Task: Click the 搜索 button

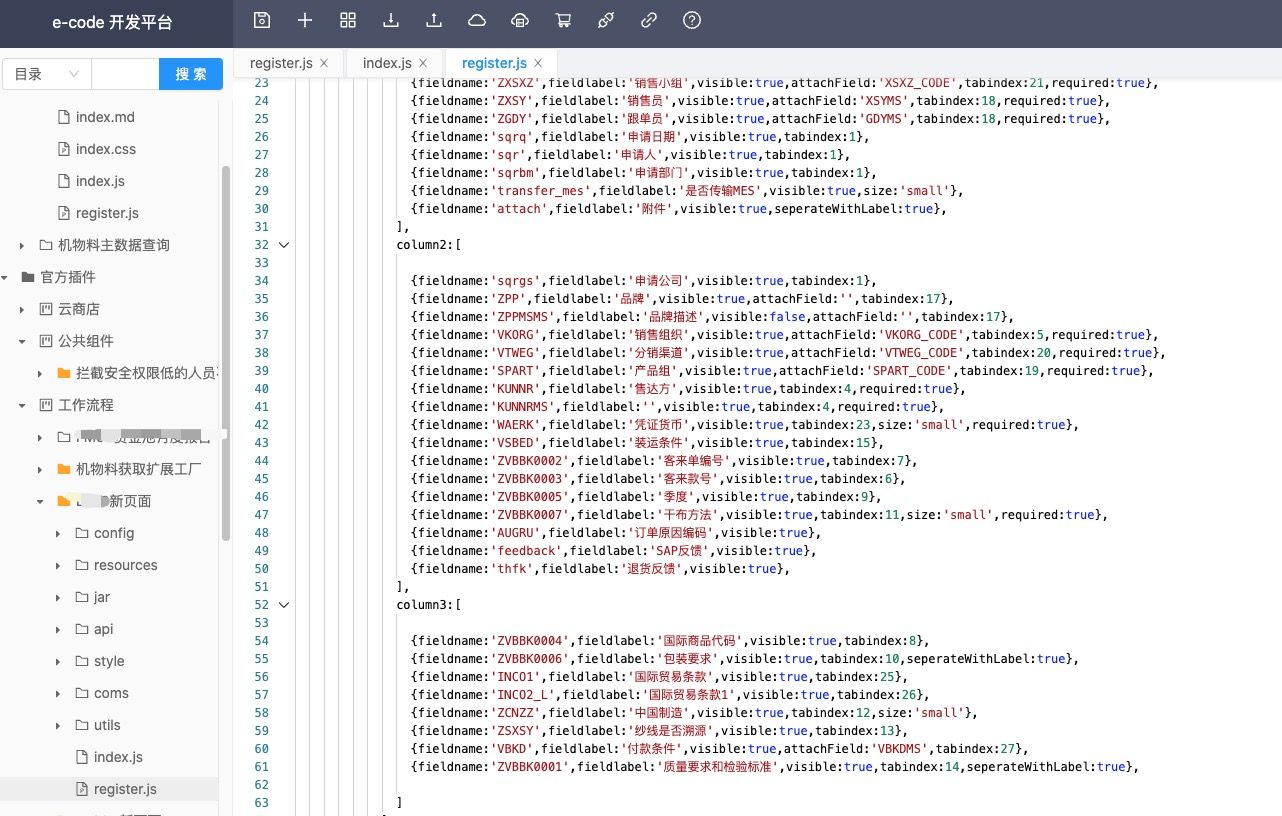Action: point(191,74)
